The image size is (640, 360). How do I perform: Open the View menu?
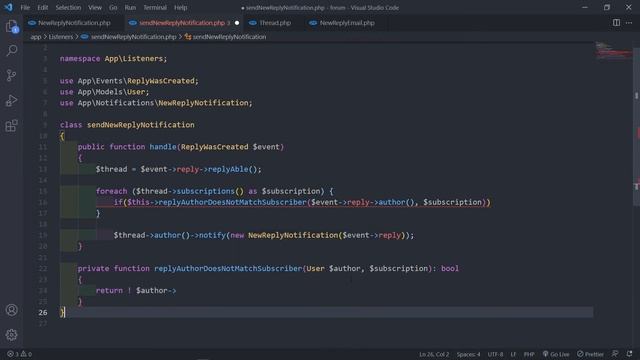[95, 7]
